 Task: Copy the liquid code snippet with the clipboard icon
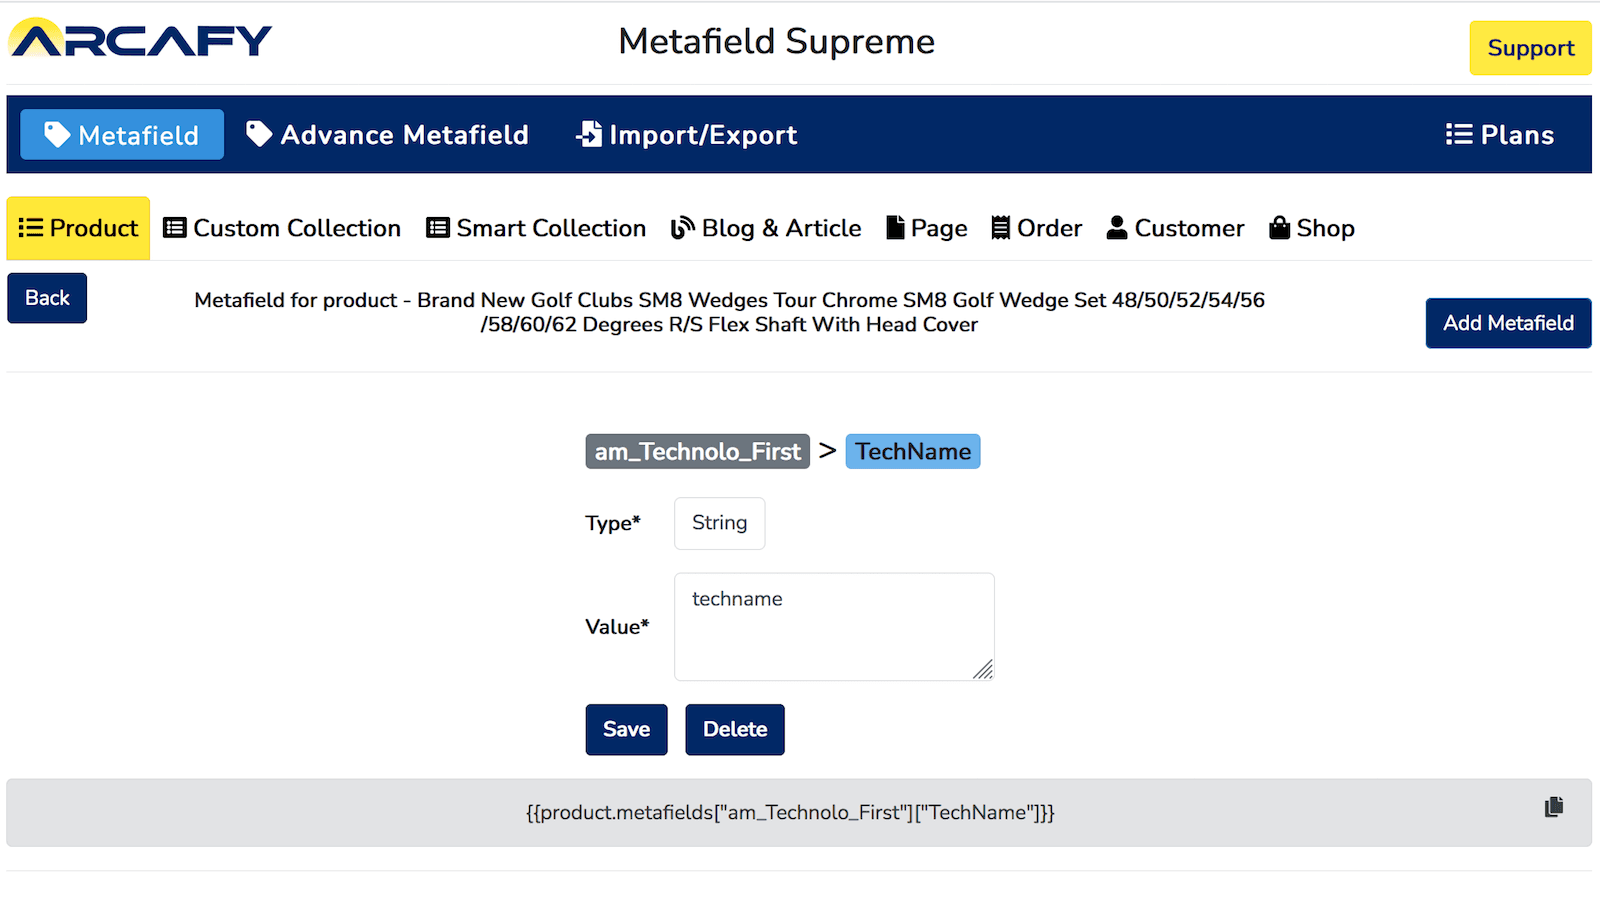coord(1555,808)
